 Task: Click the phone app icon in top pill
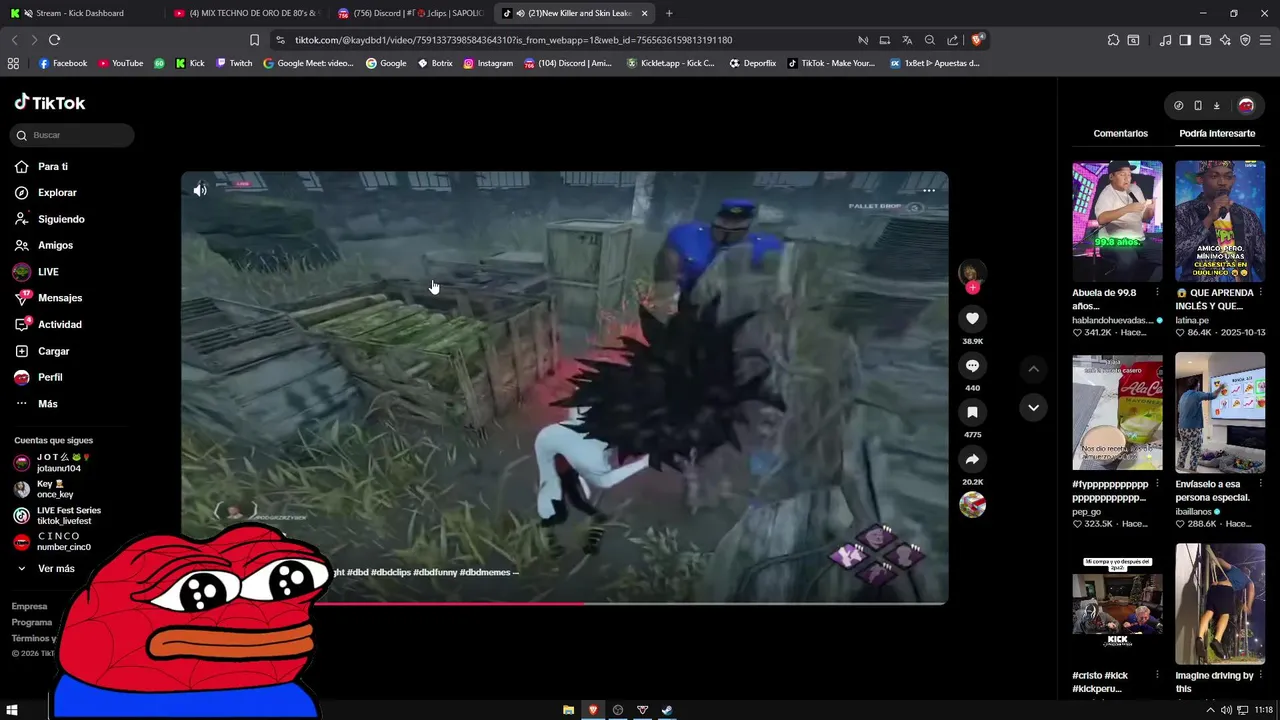(x=1197, y=105)
